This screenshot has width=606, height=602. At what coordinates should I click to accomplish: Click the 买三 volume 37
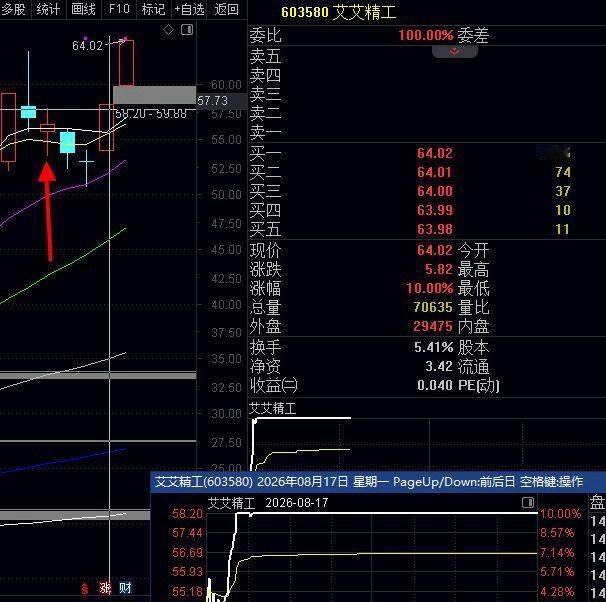(563, 191)
